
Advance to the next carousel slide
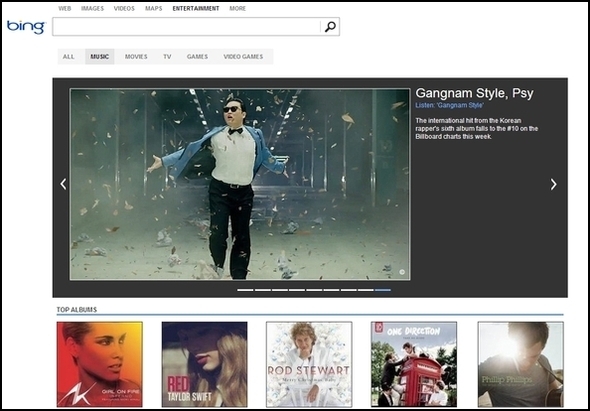[553, 184]
